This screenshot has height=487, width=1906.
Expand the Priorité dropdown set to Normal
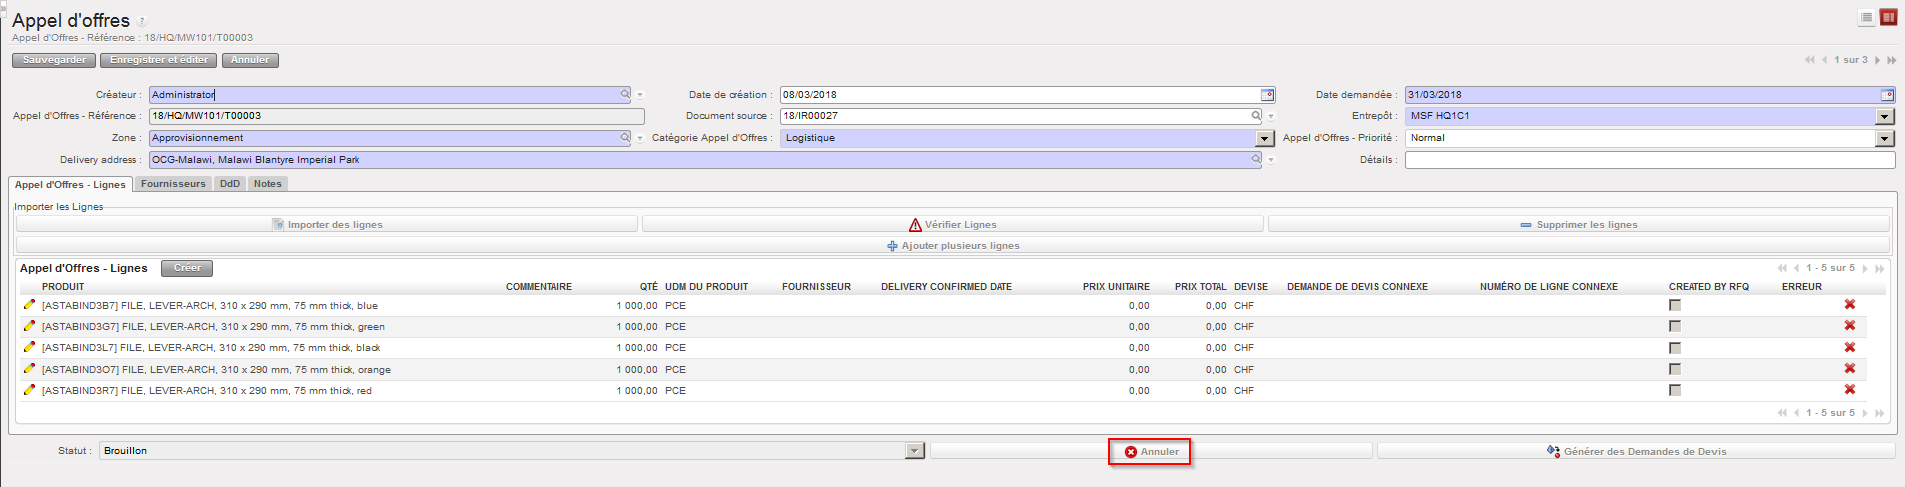tap(1885, 138)
